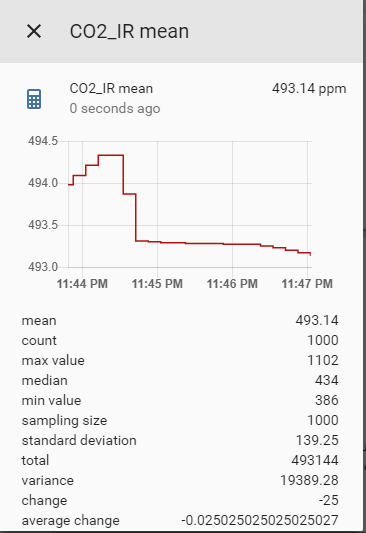Click the average change attribute value
This screenshot has height=533, width=366.
pyautogui.click(x=260, y=520)
